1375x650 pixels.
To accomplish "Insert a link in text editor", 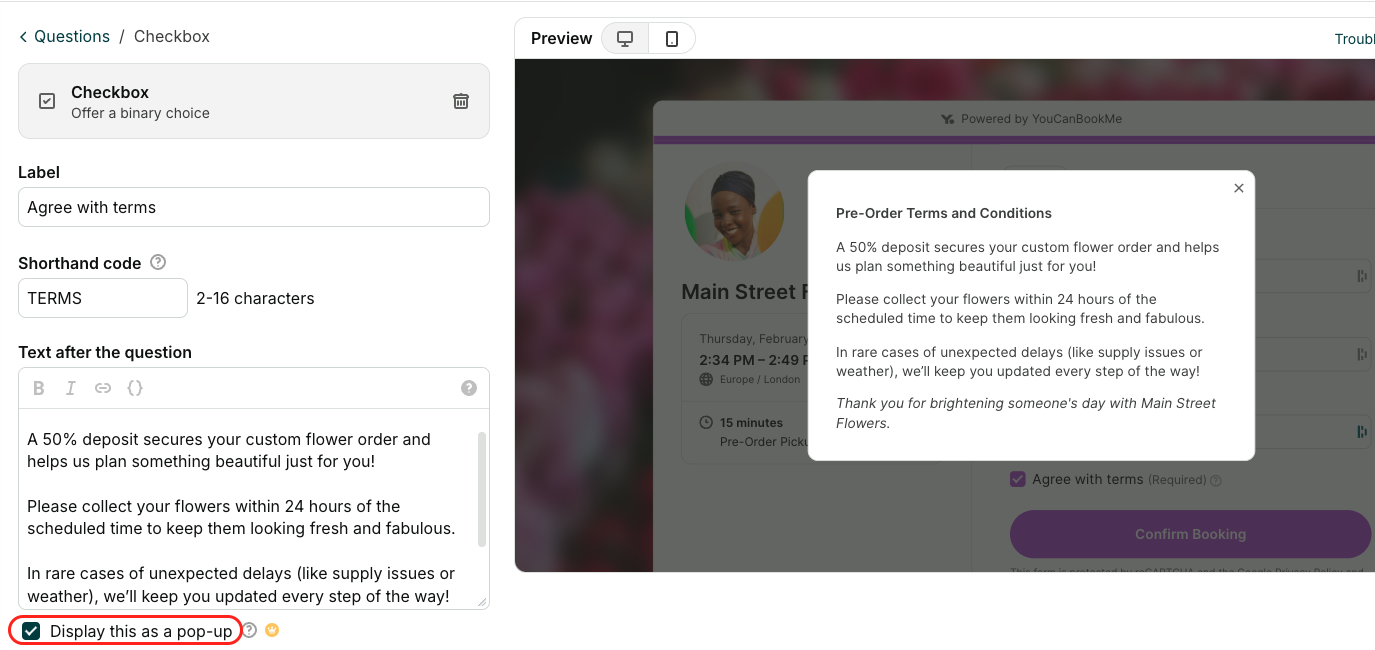I will (x=103, y=388).
